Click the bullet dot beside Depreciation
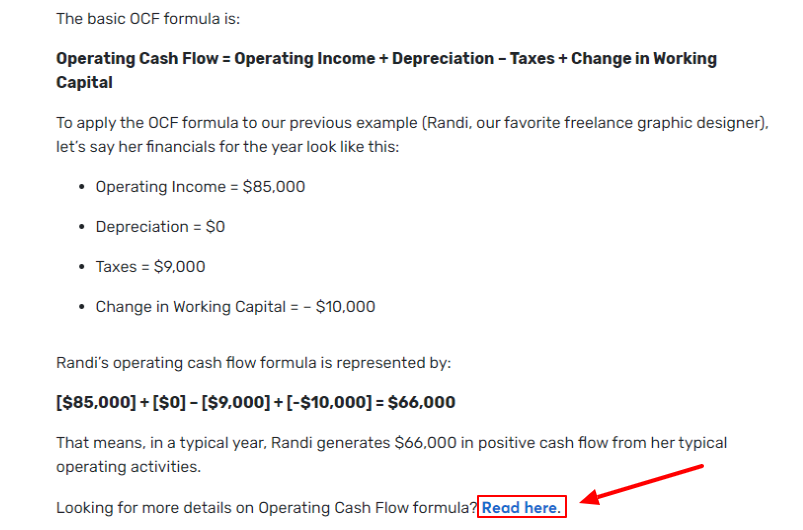The width and height of the screenshot is (803, 530). click(81, 227)
